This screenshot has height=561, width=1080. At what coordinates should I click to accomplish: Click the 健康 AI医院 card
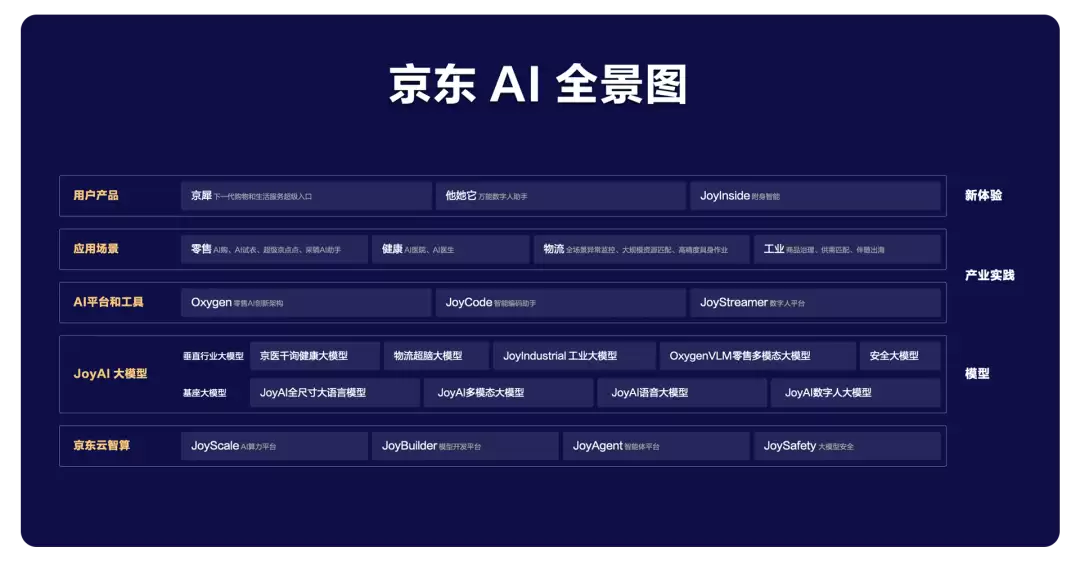coord(450,249)
